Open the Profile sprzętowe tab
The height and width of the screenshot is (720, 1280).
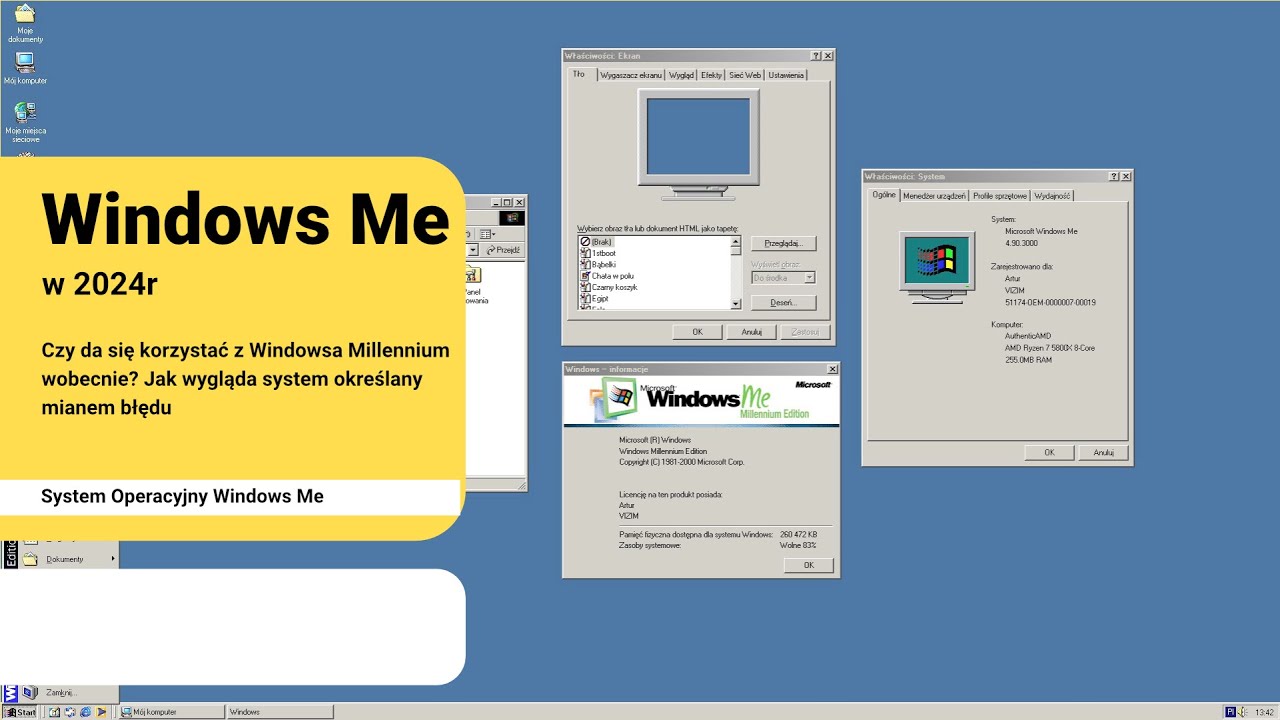coord(1000,196)
